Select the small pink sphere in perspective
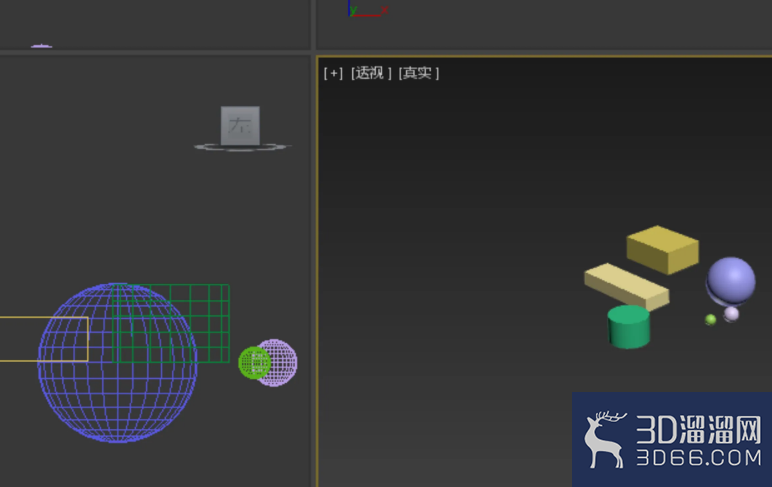Viewport: 772px width, 487px height. (x=731, y=314)
